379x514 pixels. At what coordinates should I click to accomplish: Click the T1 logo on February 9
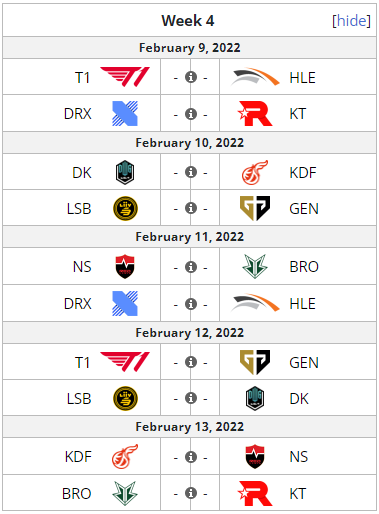(125, 77)
